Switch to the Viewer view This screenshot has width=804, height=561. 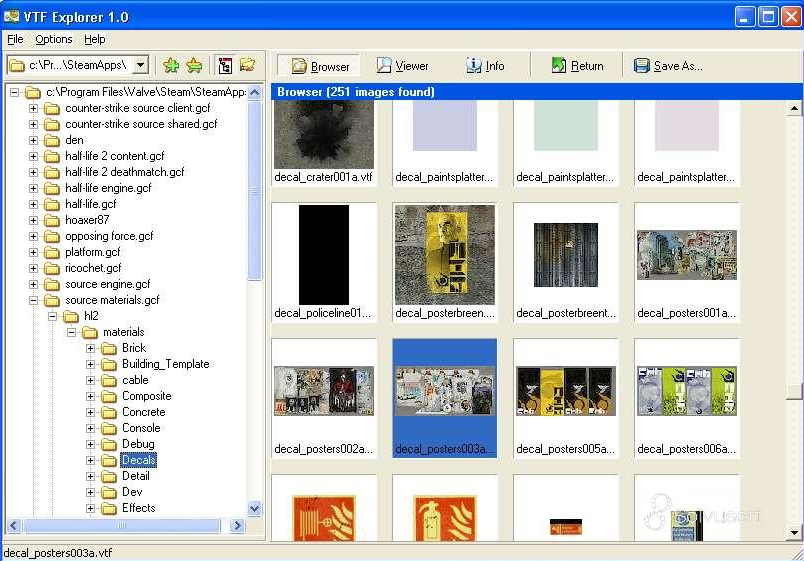[x=402, y=66]
